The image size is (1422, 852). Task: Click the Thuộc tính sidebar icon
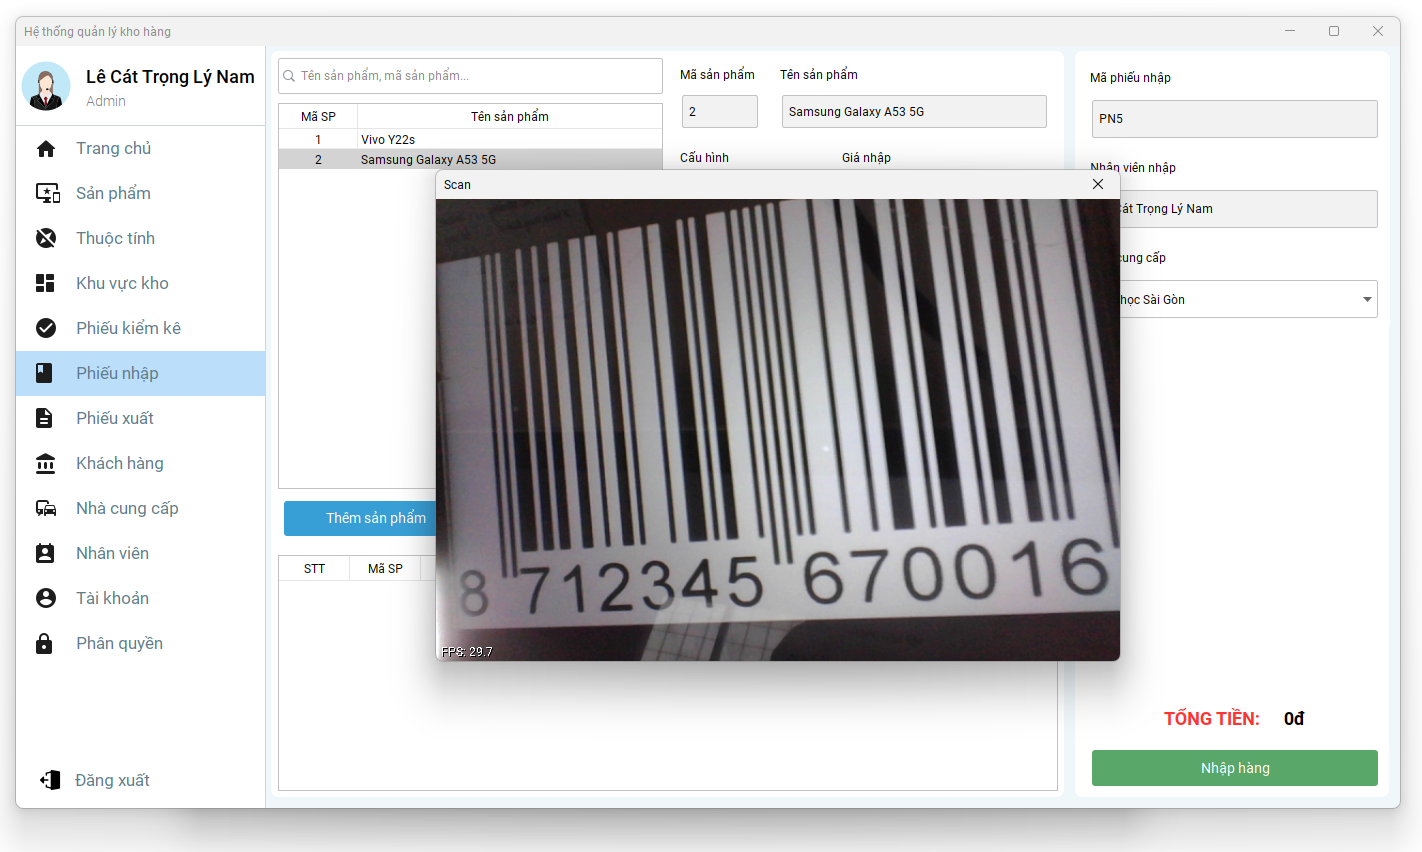point(46,238)
